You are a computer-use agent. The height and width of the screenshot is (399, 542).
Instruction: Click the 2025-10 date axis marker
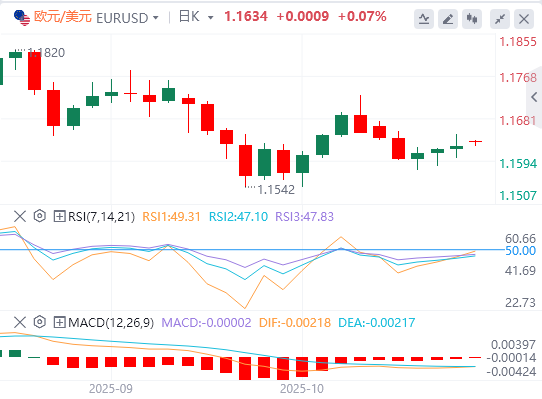(x=302, y=389)
